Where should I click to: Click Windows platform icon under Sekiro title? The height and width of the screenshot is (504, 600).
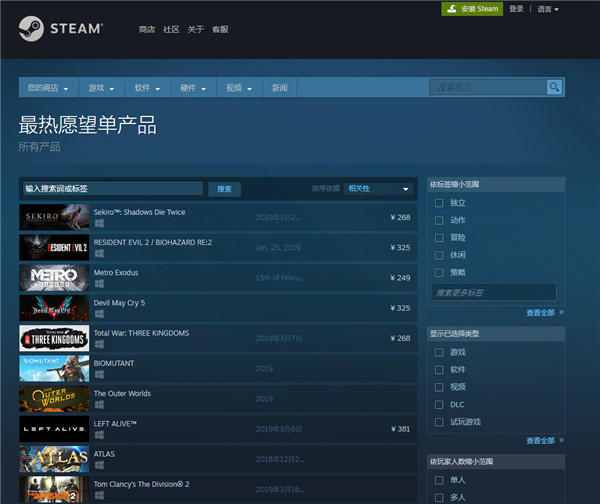(x=99, y=223)
